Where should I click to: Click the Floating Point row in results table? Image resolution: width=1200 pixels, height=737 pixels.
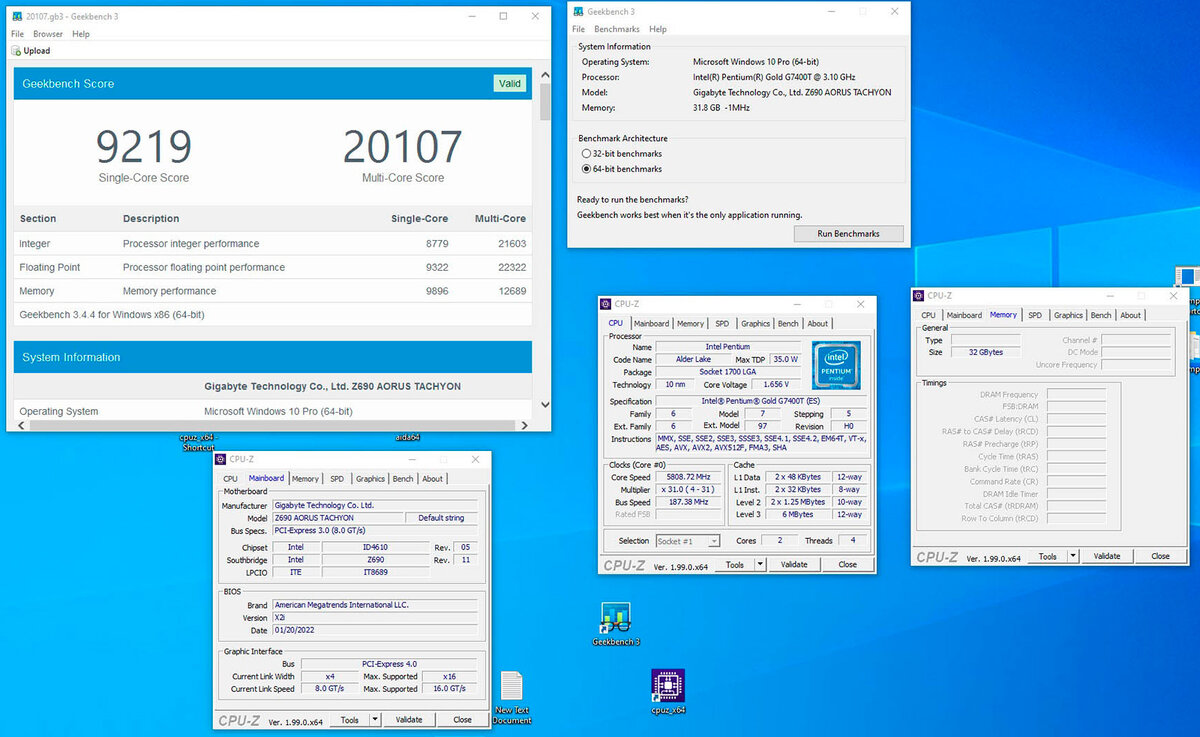click(x=273, y=267)
